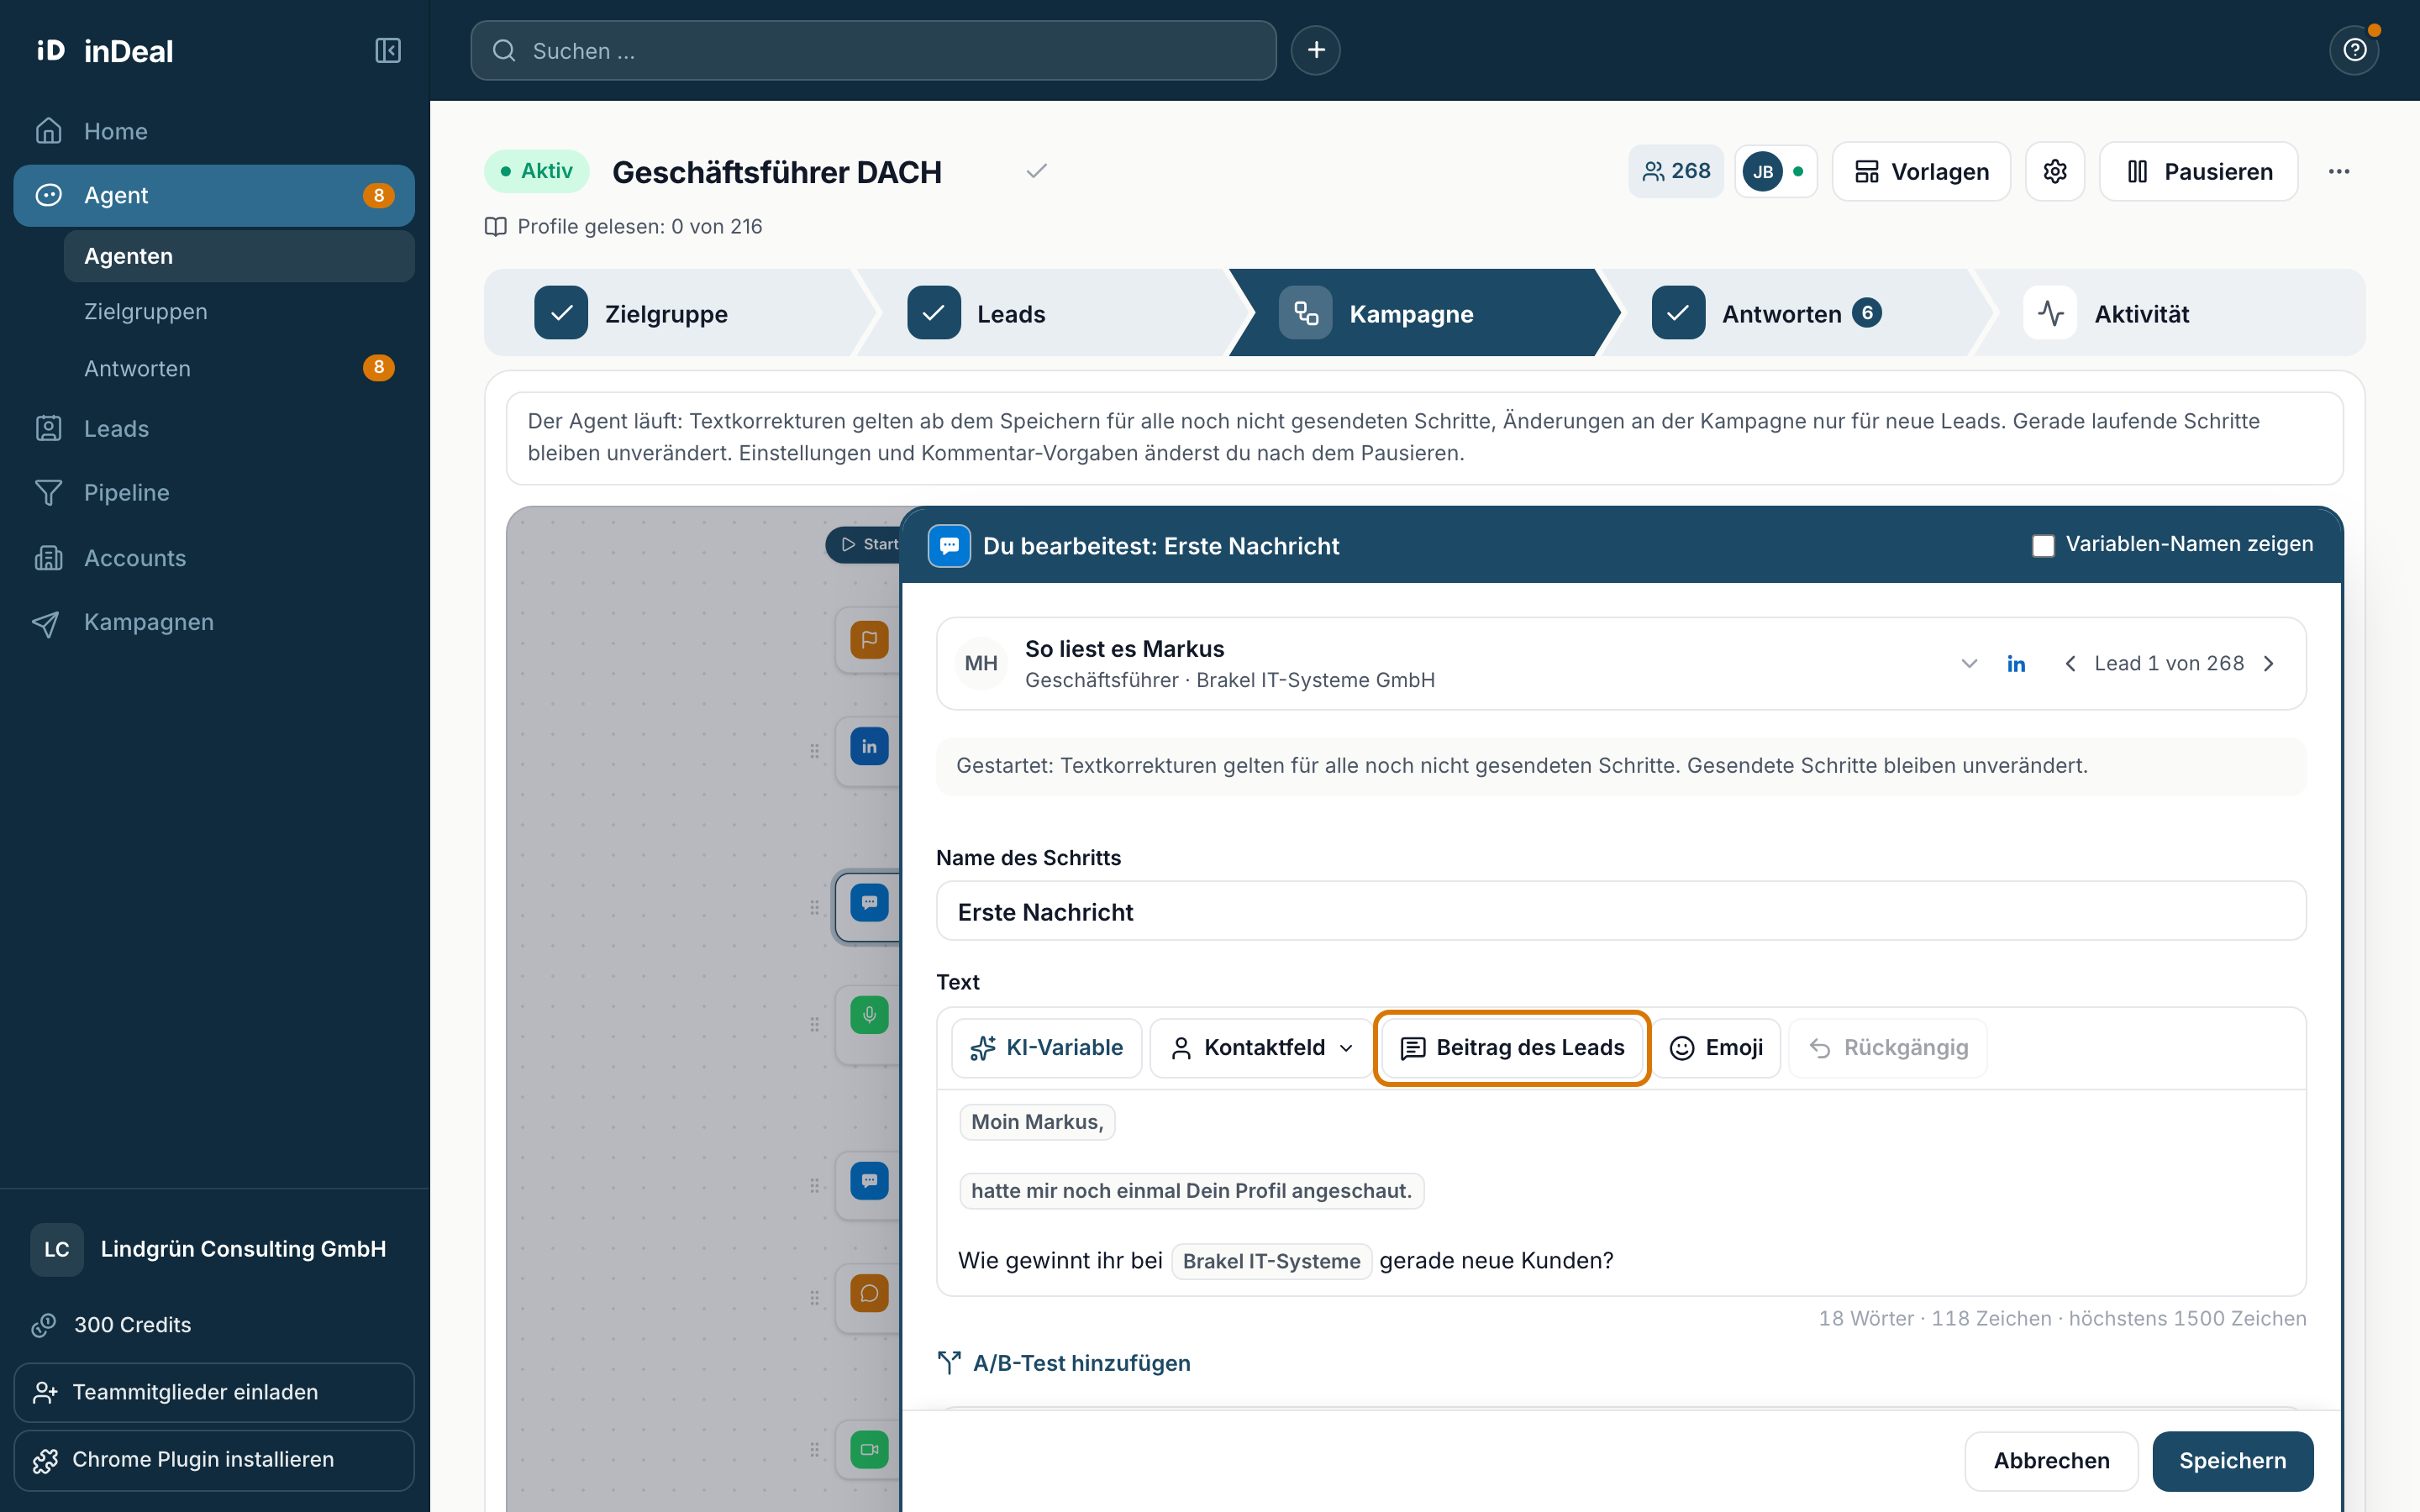
Task: Open the Vorlagen button
Action: (1921, 171)
